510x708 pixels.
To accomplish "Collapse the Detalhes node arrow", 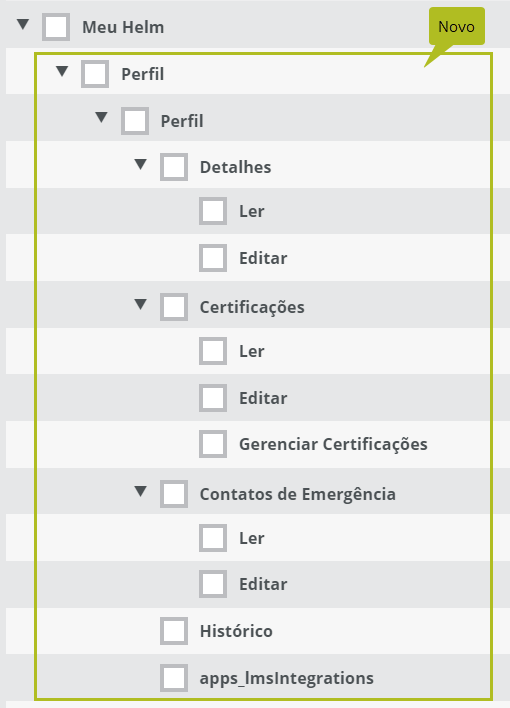I will coord(140,164).
